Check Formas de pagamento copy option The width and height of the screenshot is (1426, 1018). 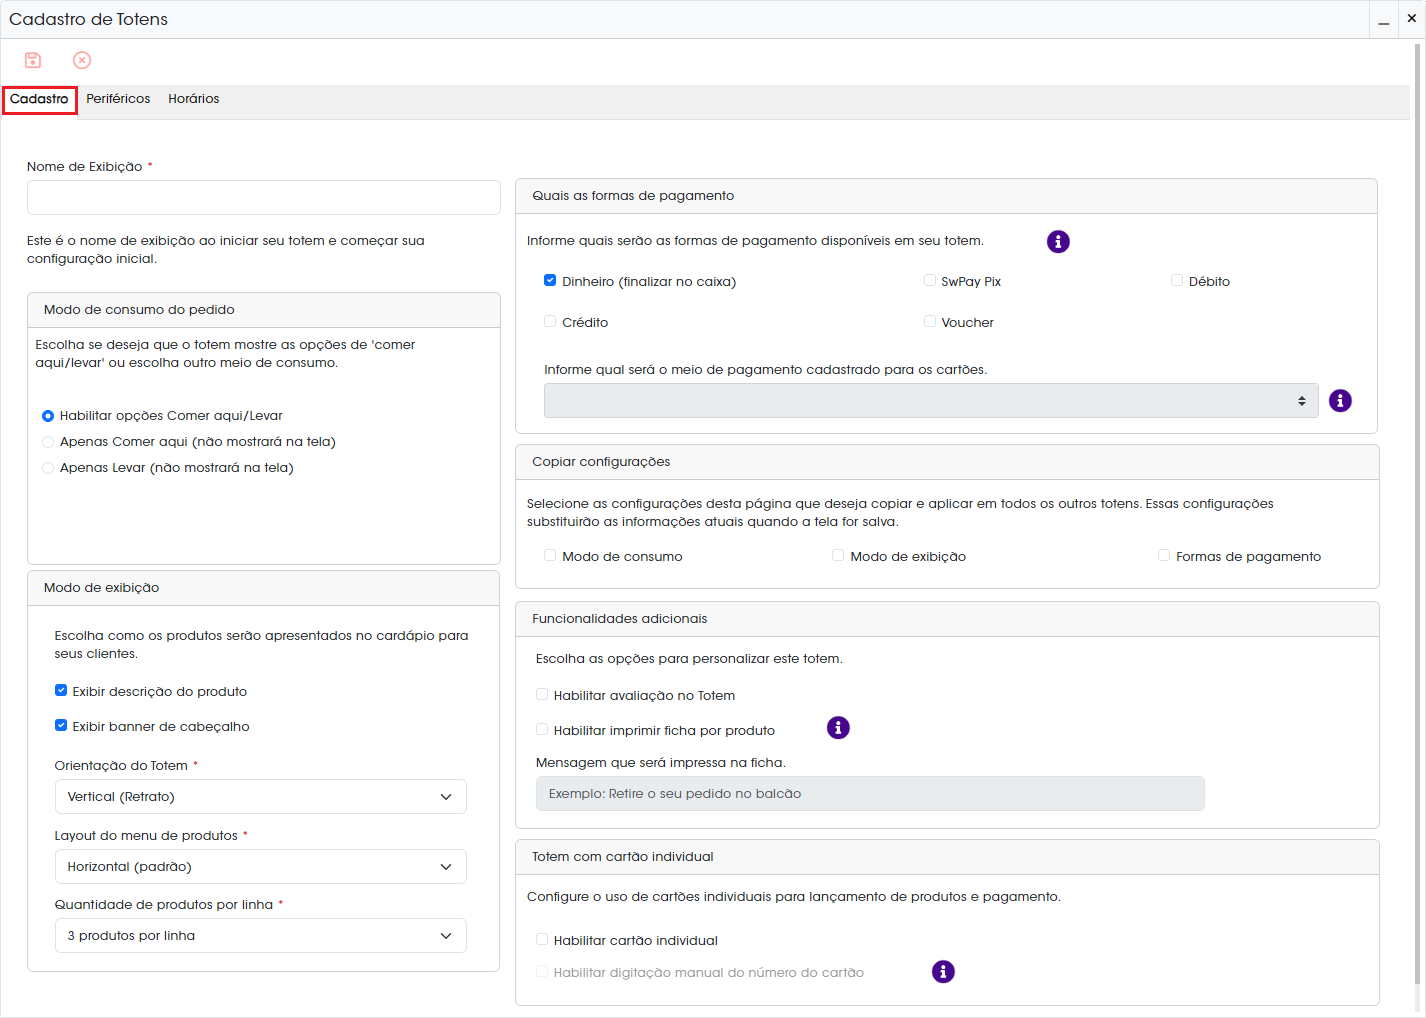tap(1164, 556)
